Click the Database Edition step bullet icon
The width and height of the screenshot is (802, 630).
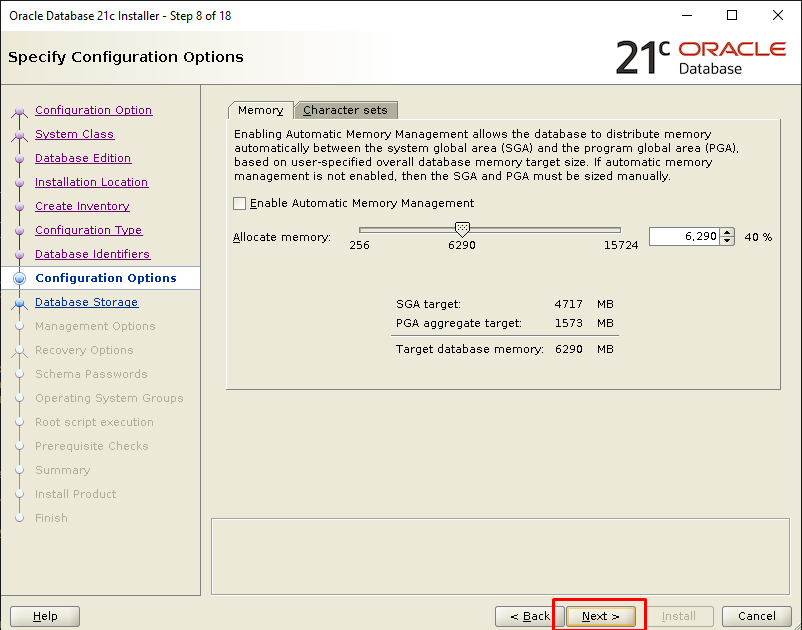19,159
